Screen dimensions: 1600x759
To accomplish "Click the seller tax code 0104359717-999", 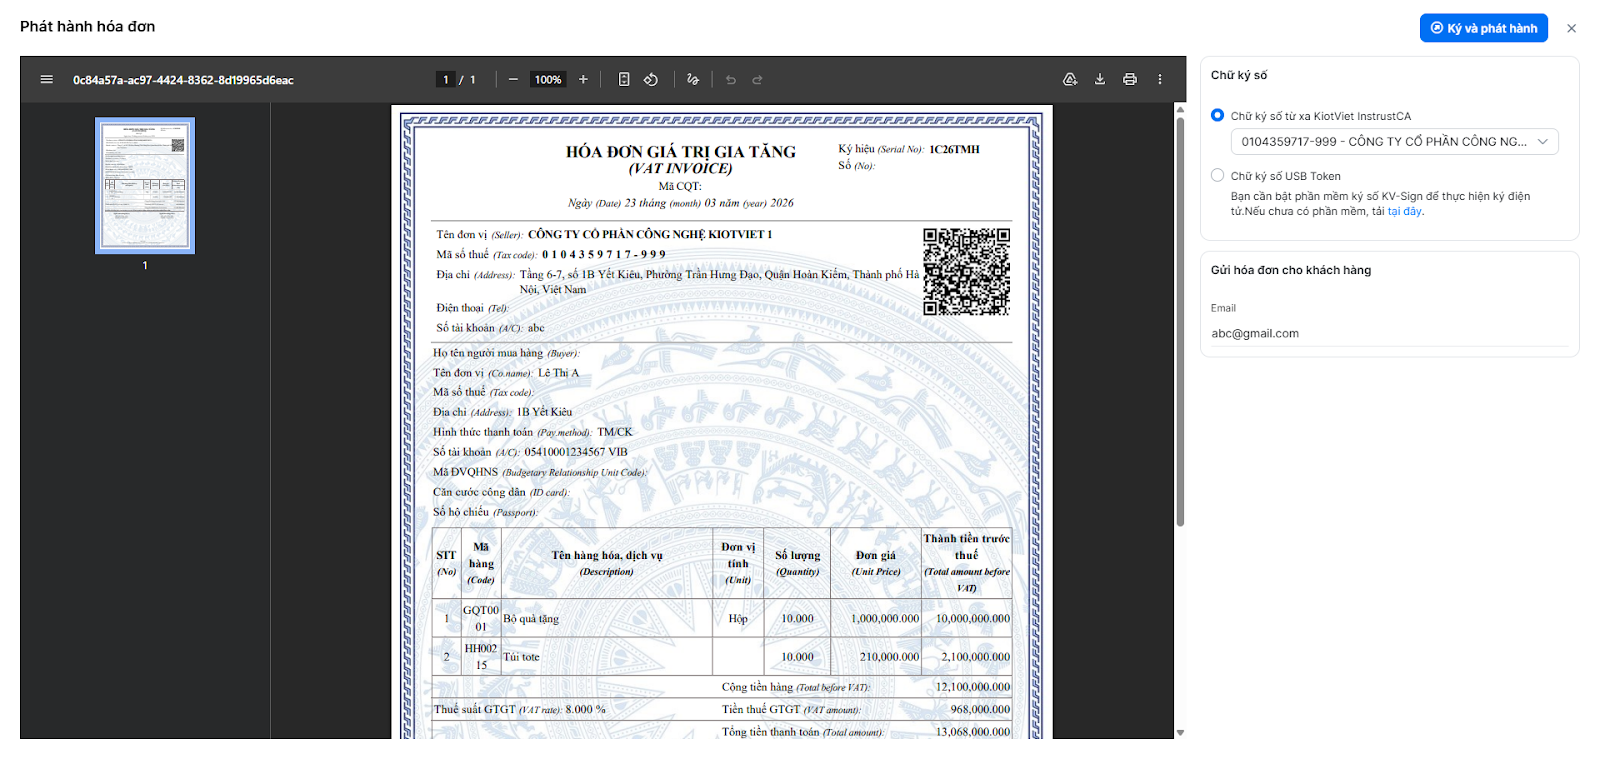I will tap(604, 255).
